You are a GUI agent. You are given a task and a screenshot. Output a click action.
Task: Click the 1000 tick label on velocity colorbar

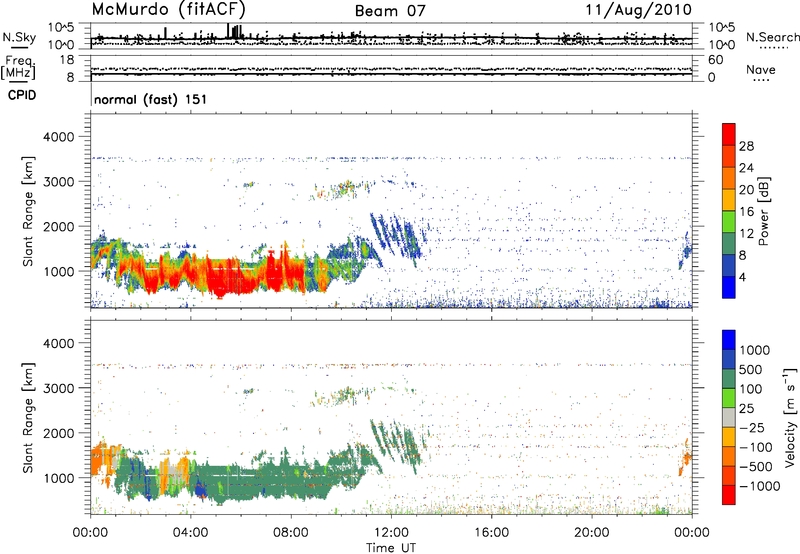[x=755, y=350]
